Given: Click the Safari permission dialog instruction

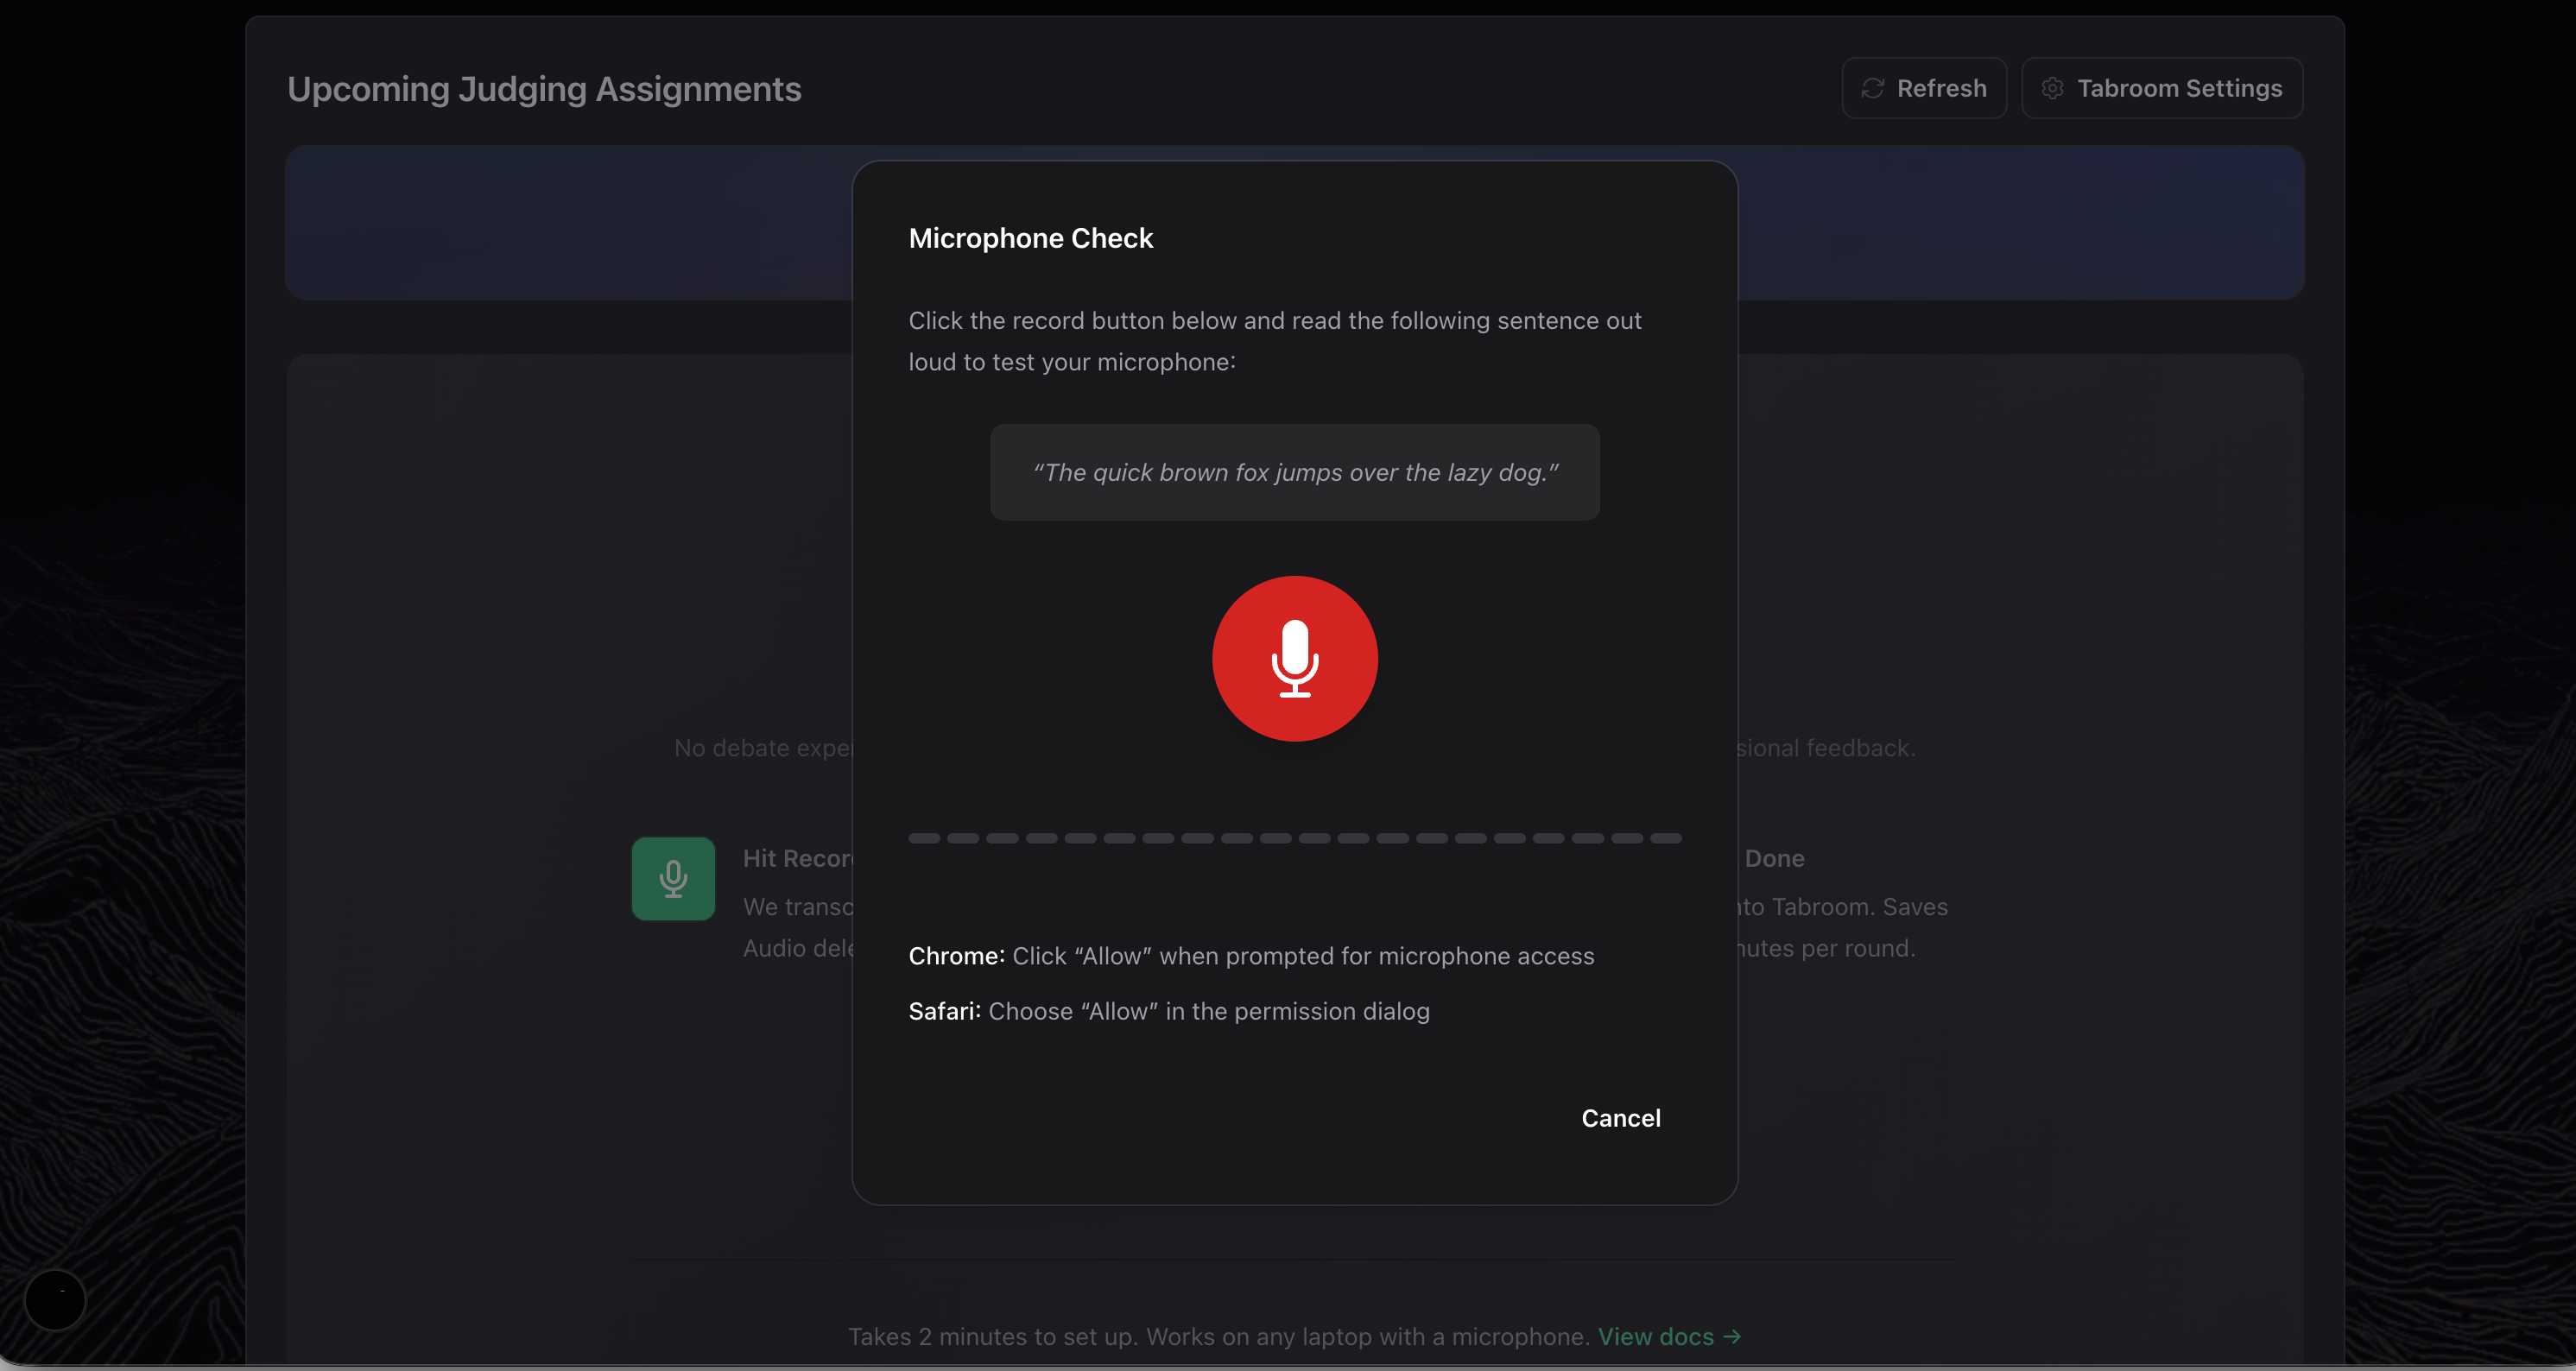Looking at the screenshot, I should coord(1168,1011).
